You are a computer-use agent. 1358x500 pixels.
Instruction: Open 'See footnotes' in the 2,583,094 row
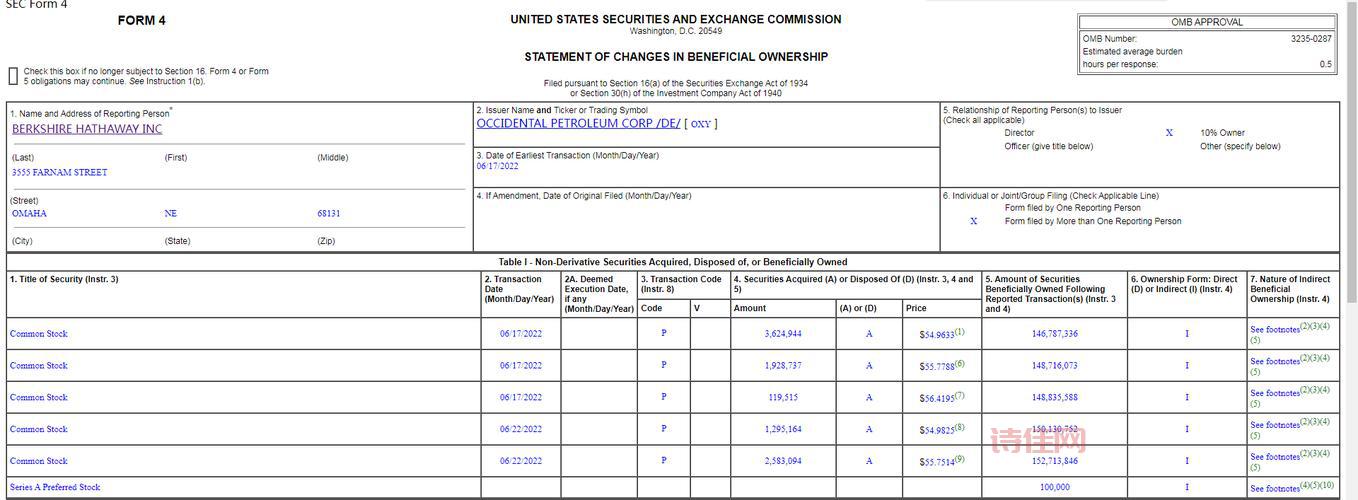pos(1274,458)
